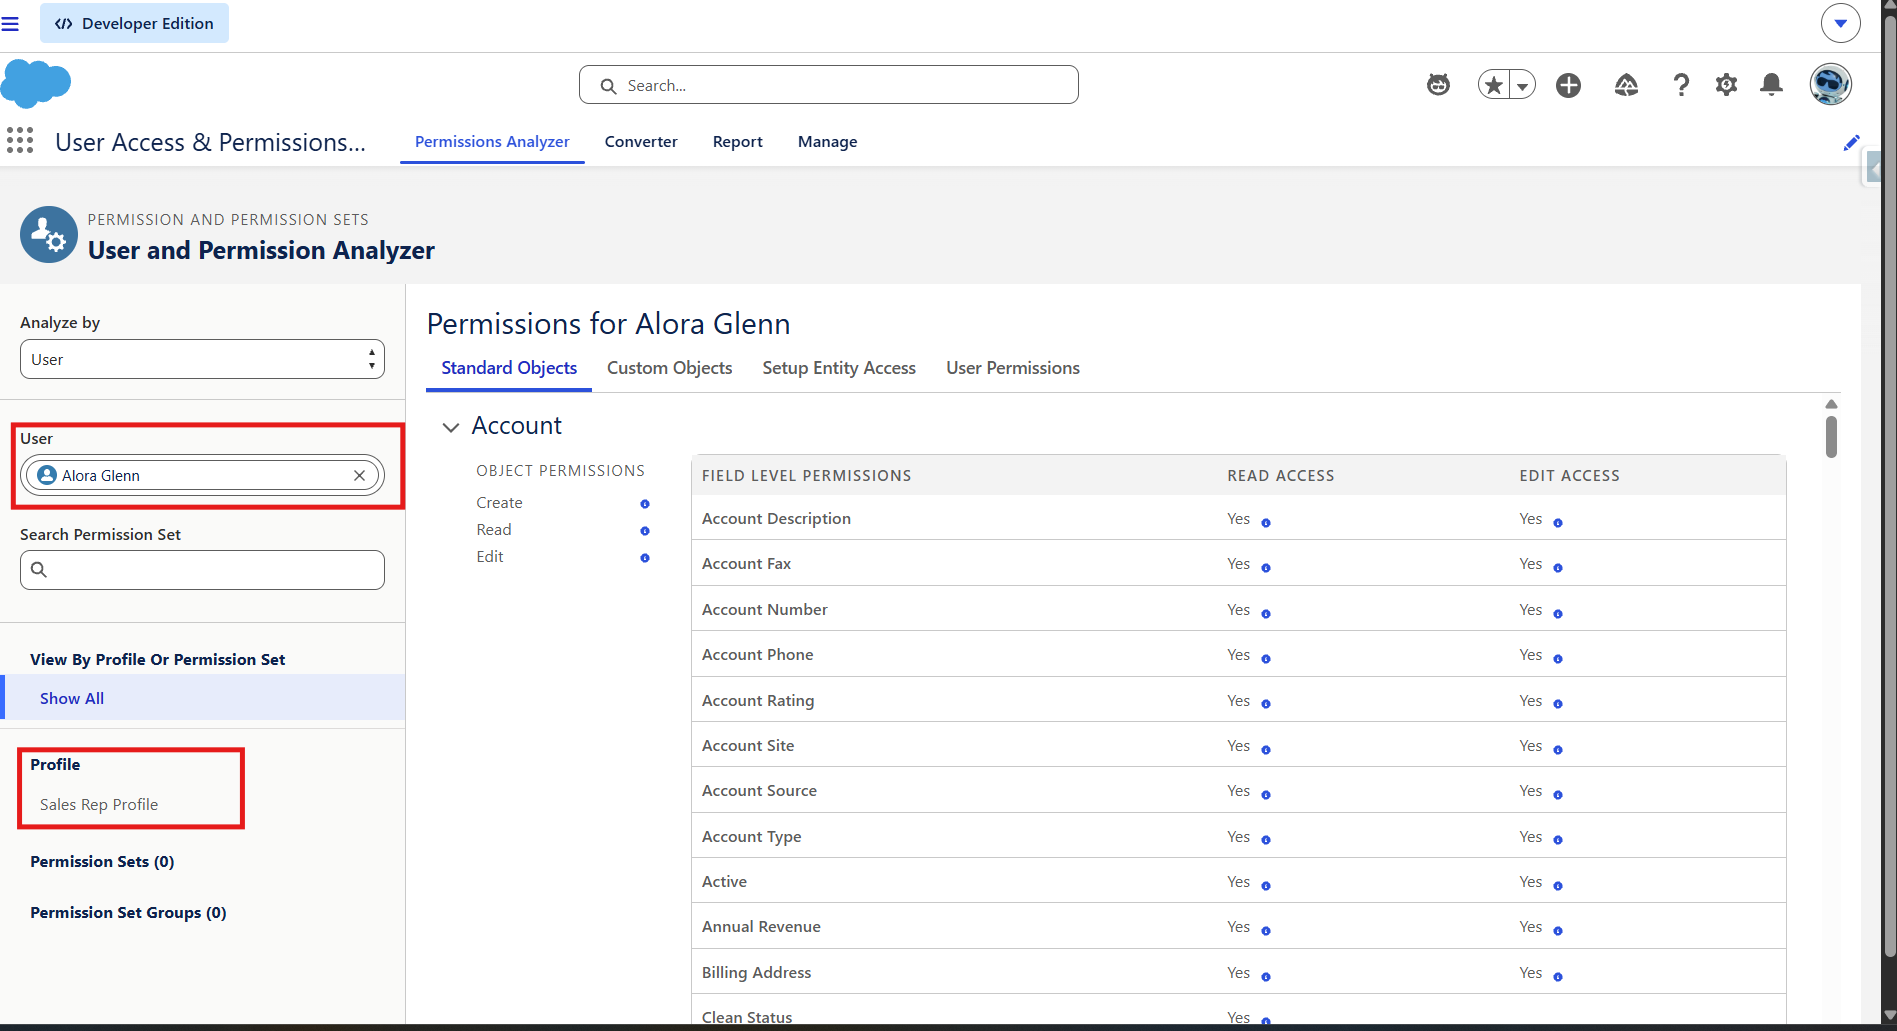Click the Search Permission Set field

point(202,570)
